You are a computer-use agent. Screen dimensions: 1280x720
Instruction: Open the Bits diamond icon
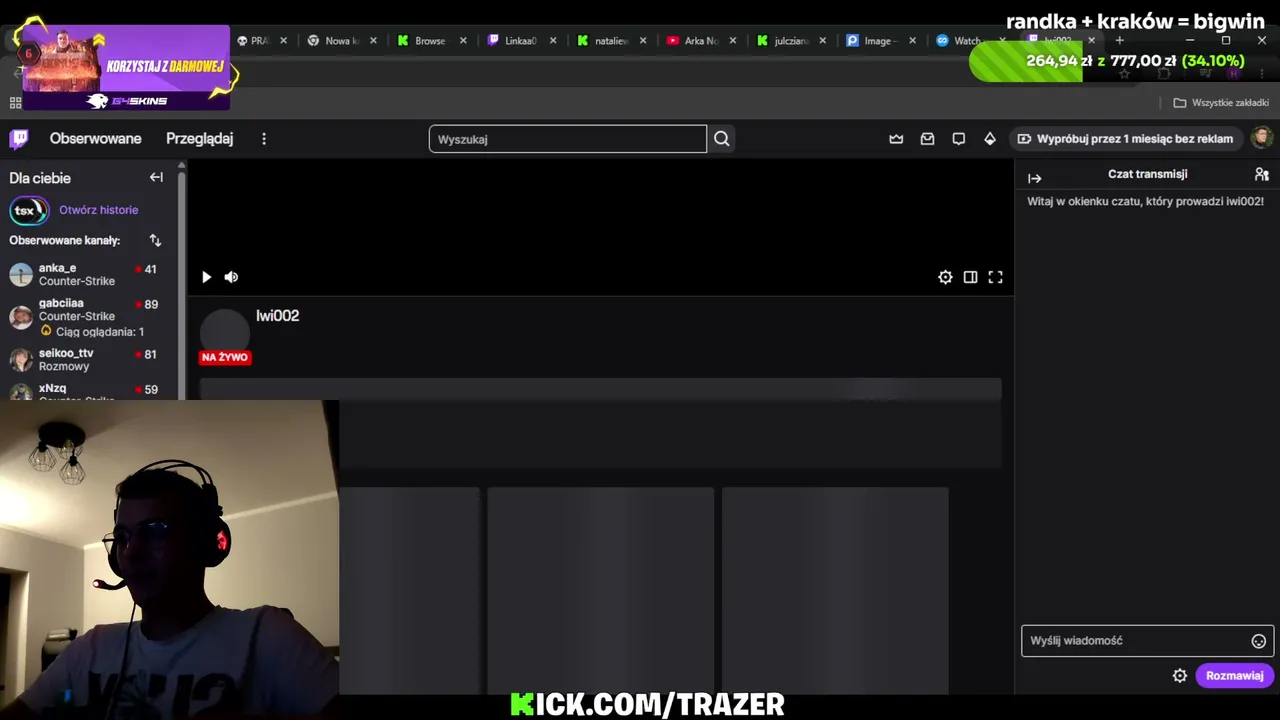[990, 139]
